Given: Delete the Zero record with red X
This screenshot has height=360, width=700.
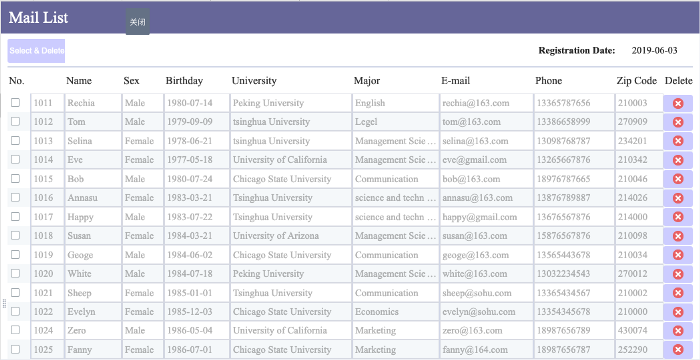Looking at the screenshot, I should pyautogui.click(x=678, y=331).
